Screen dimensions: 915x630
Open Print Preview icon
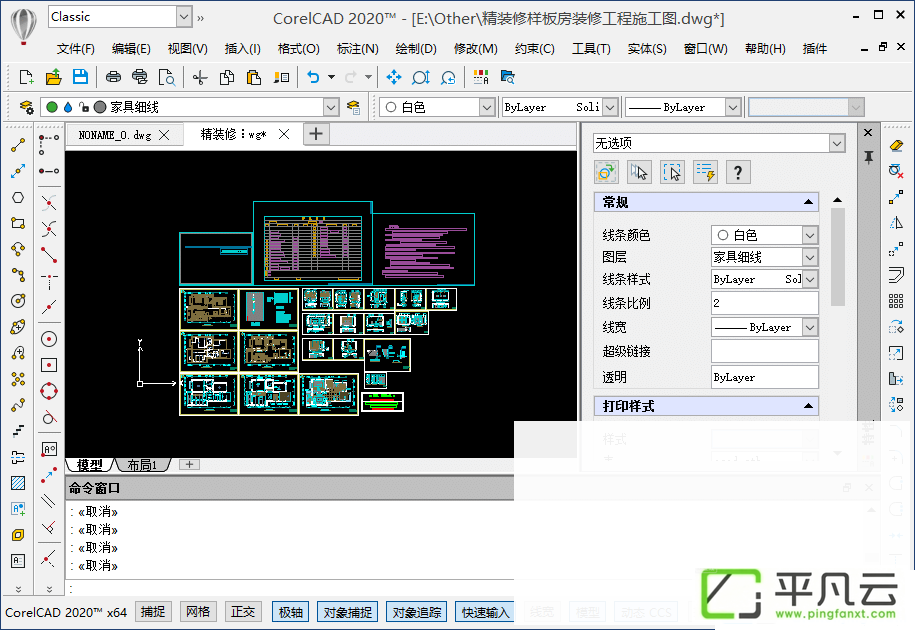pos(167,77)
